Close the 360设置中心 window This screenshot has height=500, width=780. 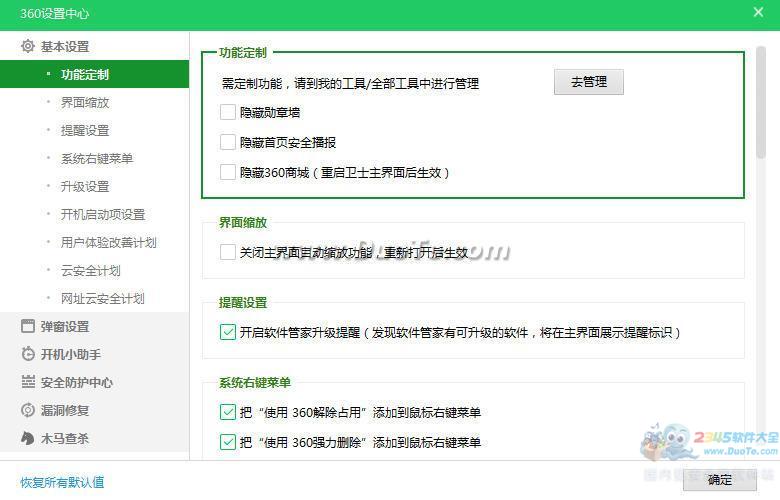(758, 13)
